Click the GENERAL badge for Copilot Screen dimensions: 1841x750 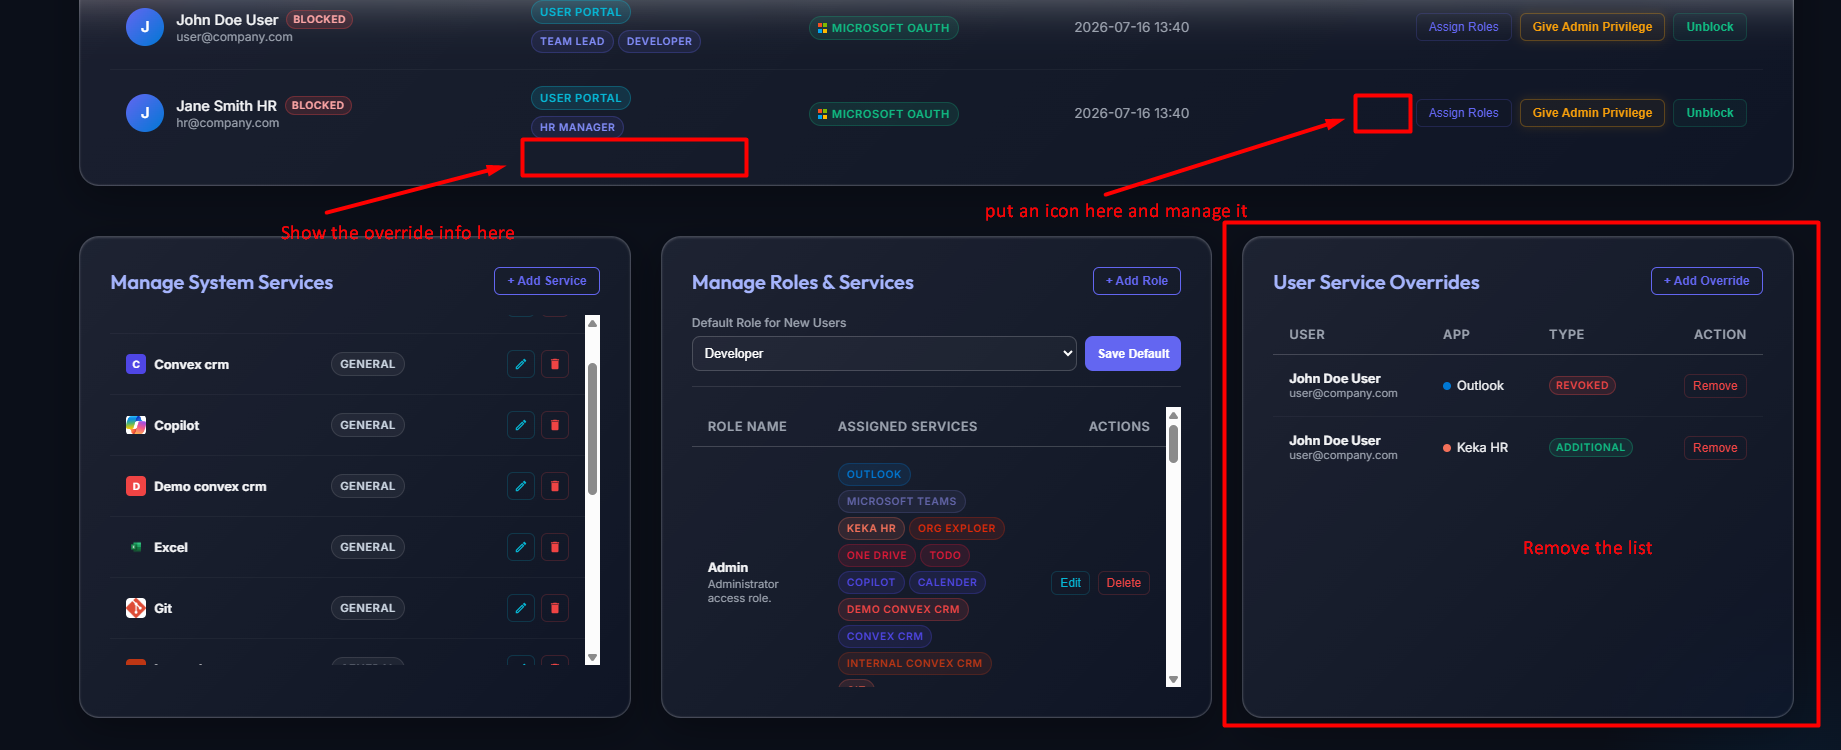[x=367, y=425]
